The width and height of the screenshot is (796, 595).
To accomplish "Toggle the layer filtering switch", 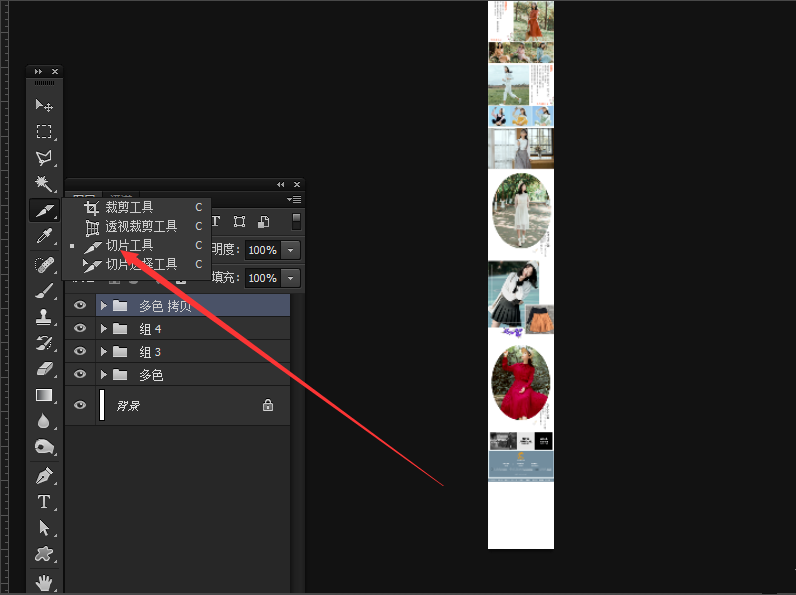I will pyautogui.click(x=296, y=221).
